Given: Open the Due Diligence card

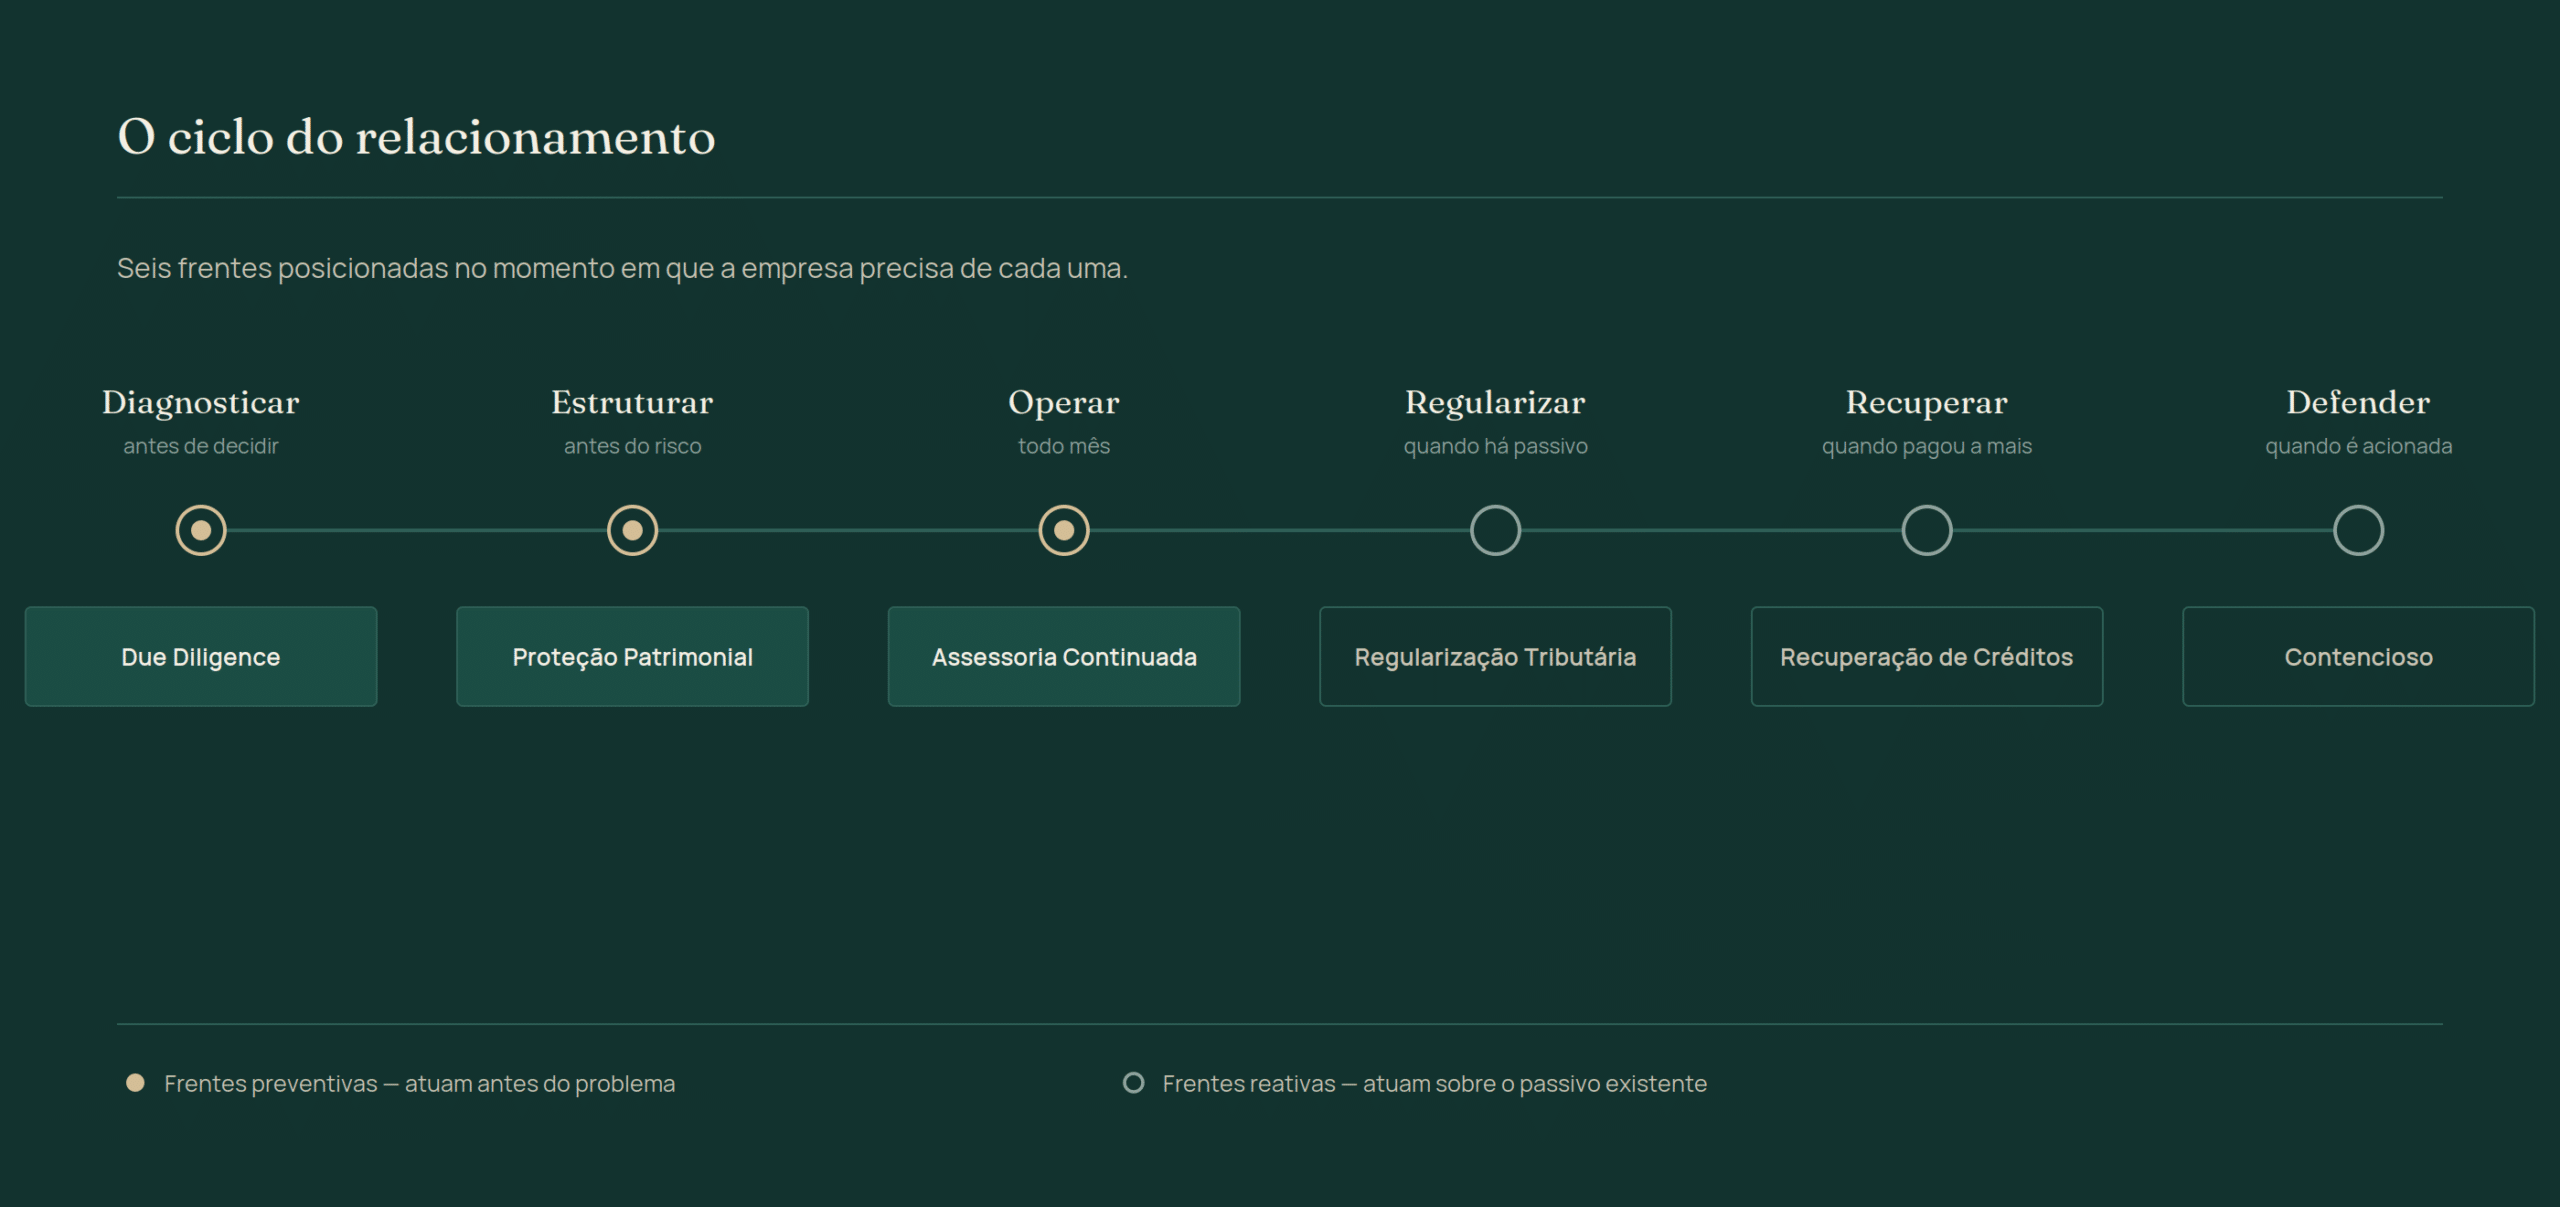Looking at the screenshot, I should coord(201,656).
